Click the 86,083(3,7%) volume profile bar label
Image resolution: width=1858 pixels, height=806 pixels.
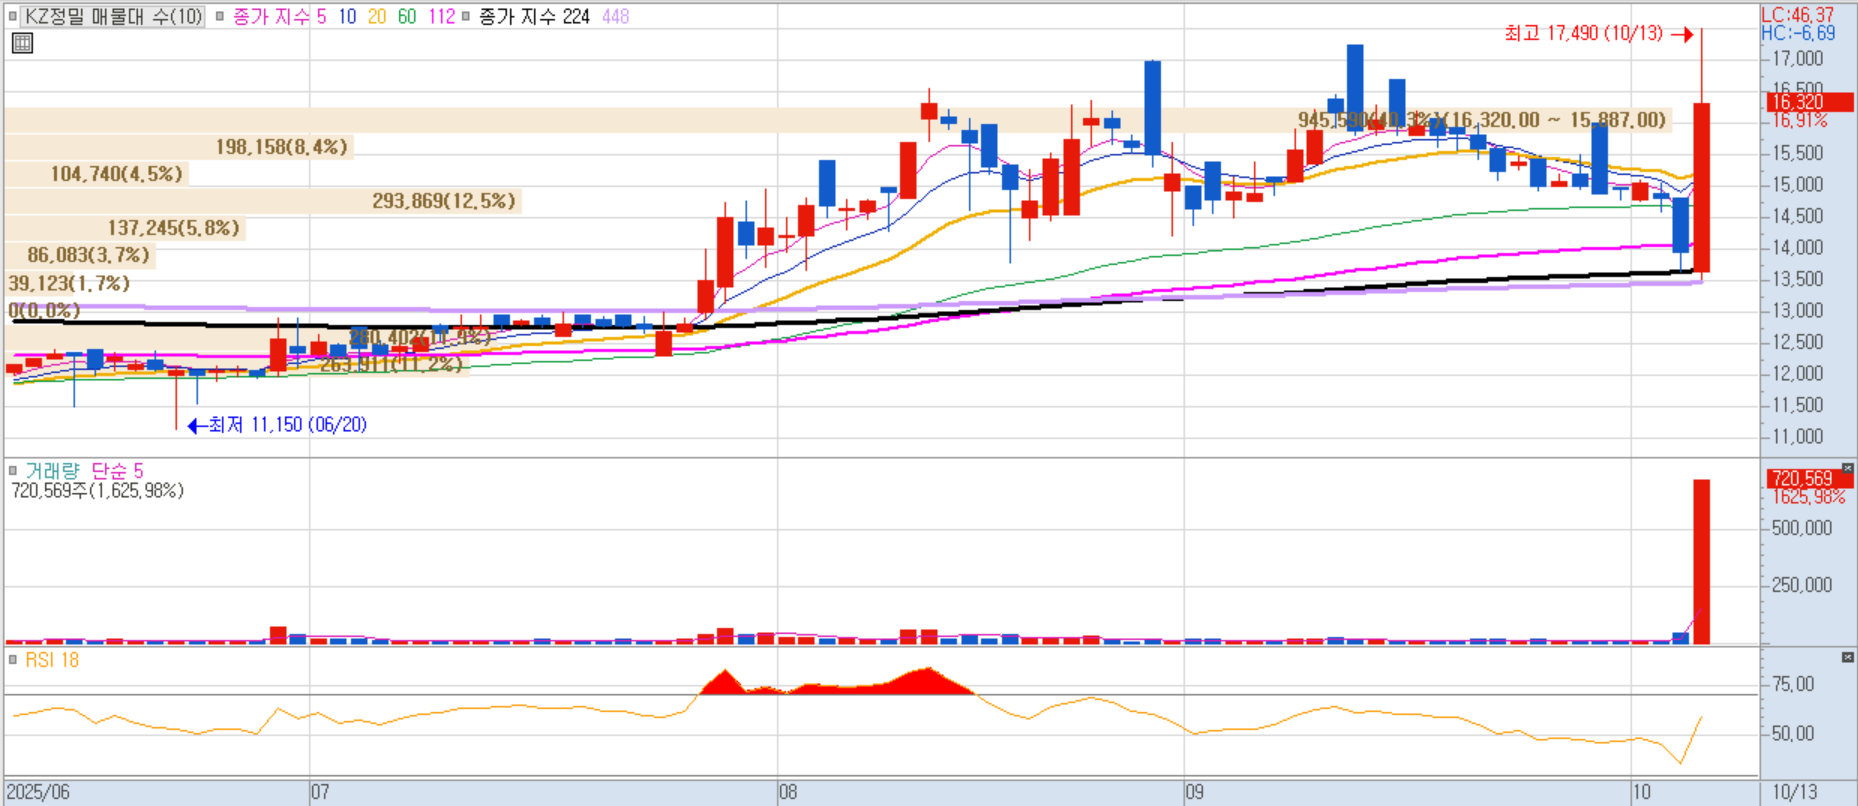(x=88, y=255)
